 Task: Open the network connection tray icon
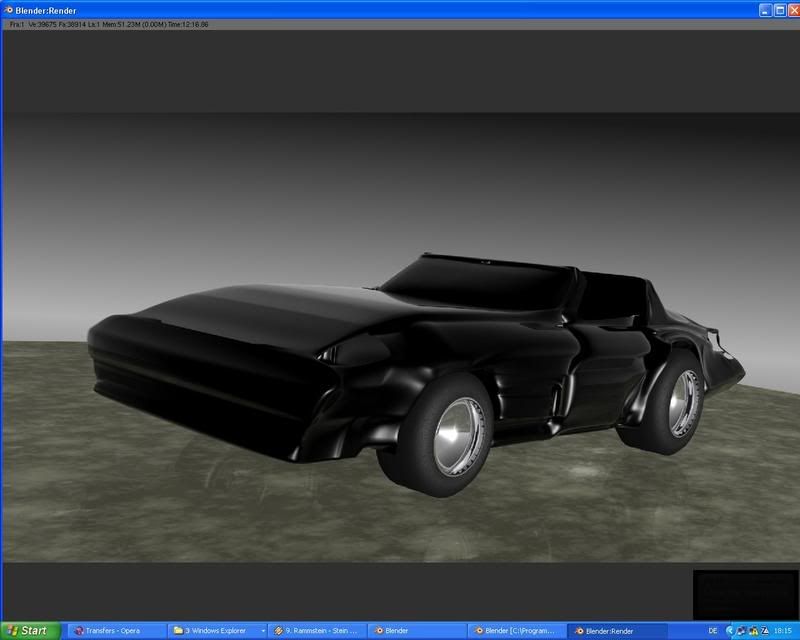pos(739,631)
